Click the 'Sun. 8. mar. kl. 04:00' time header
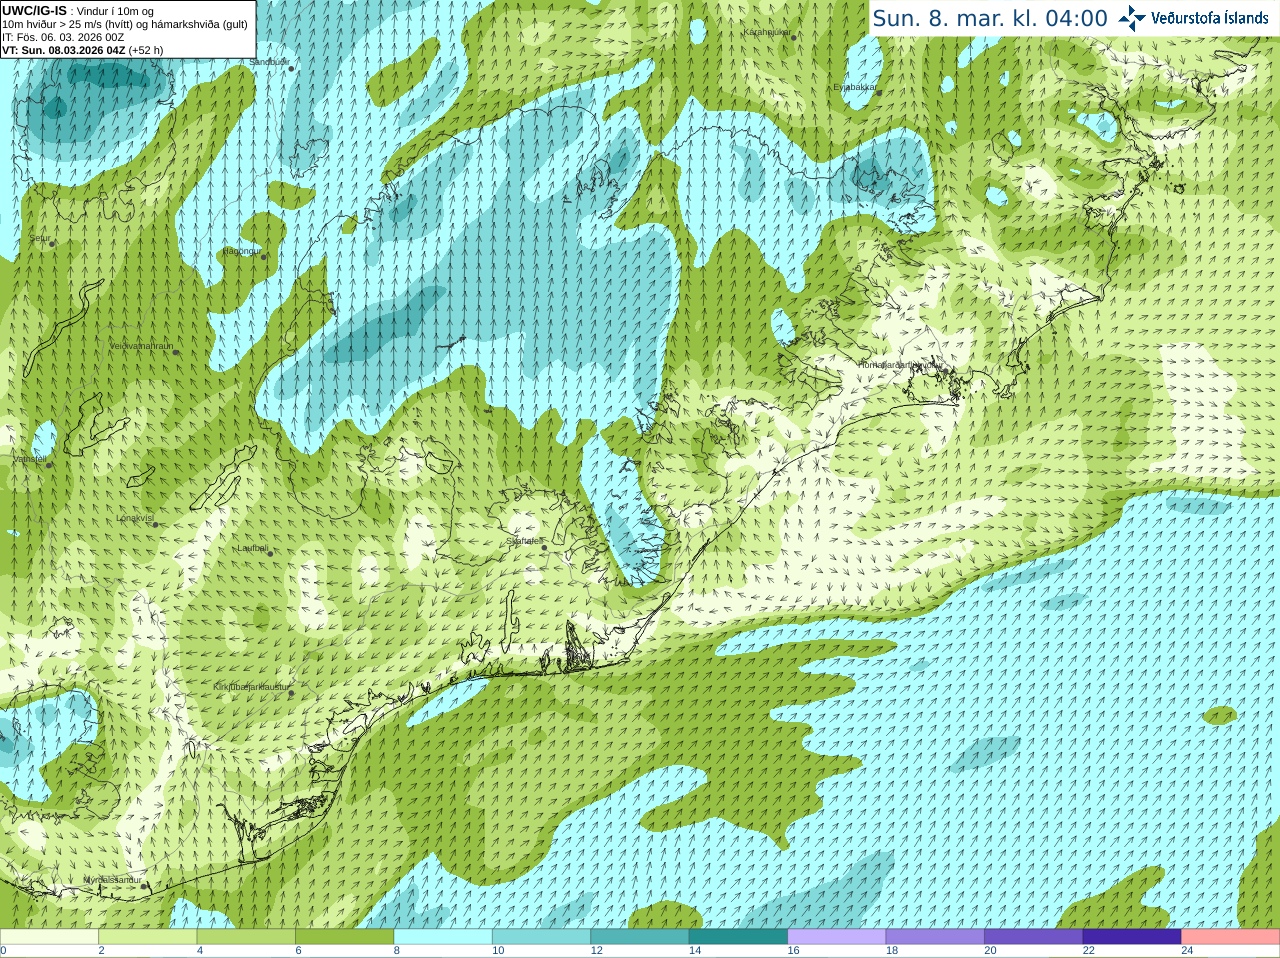Screen dimensions: 1280x958 (x=990, y=18)
